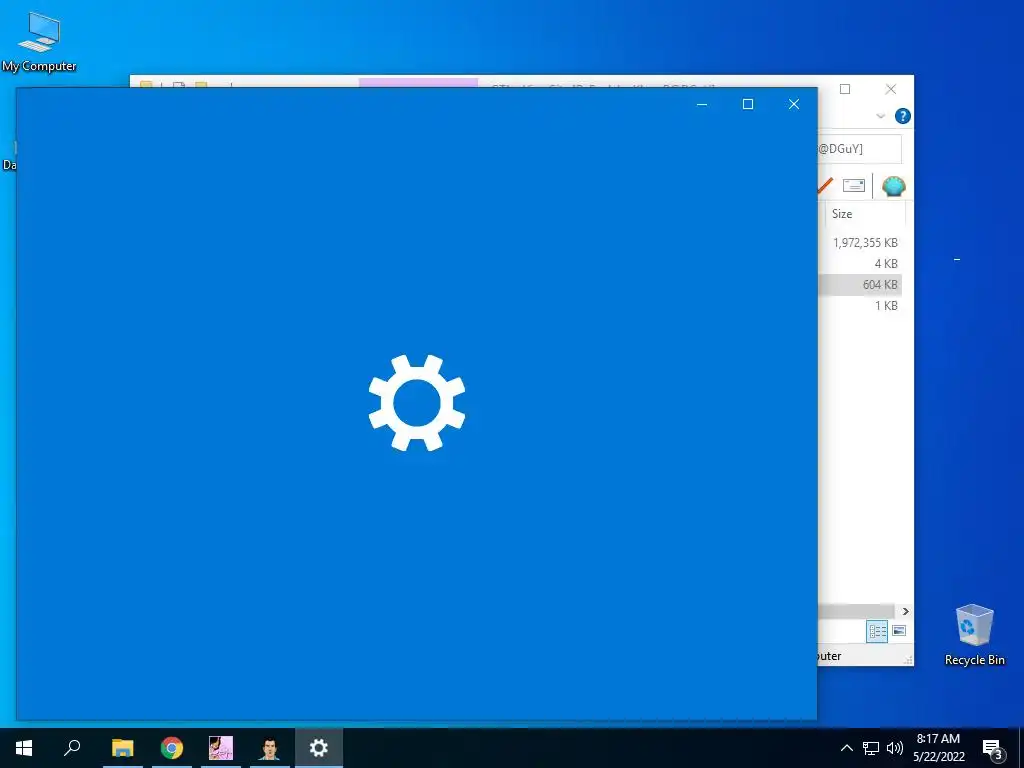
Task: Open the Recycle Bin desktop icon
Action: point(974,635)
